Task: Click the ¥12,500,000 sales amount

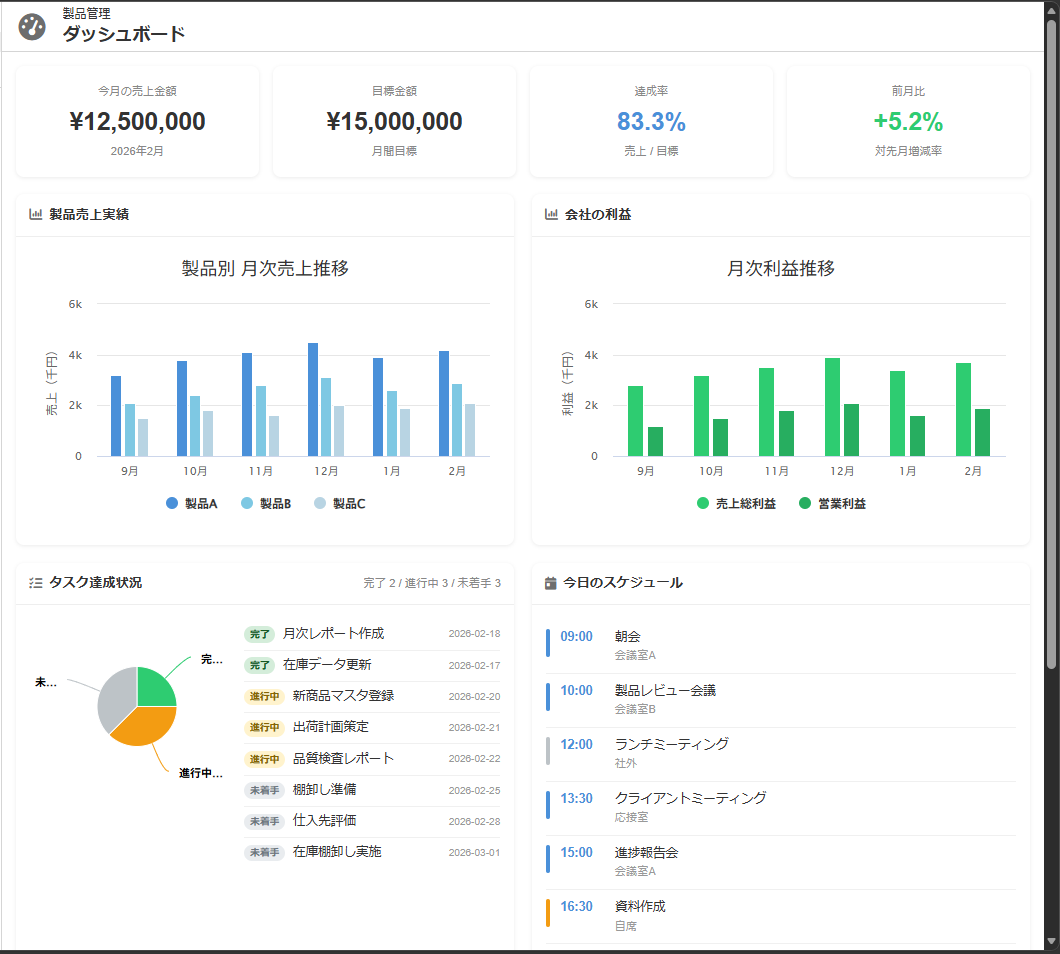Action: [137, 122]
